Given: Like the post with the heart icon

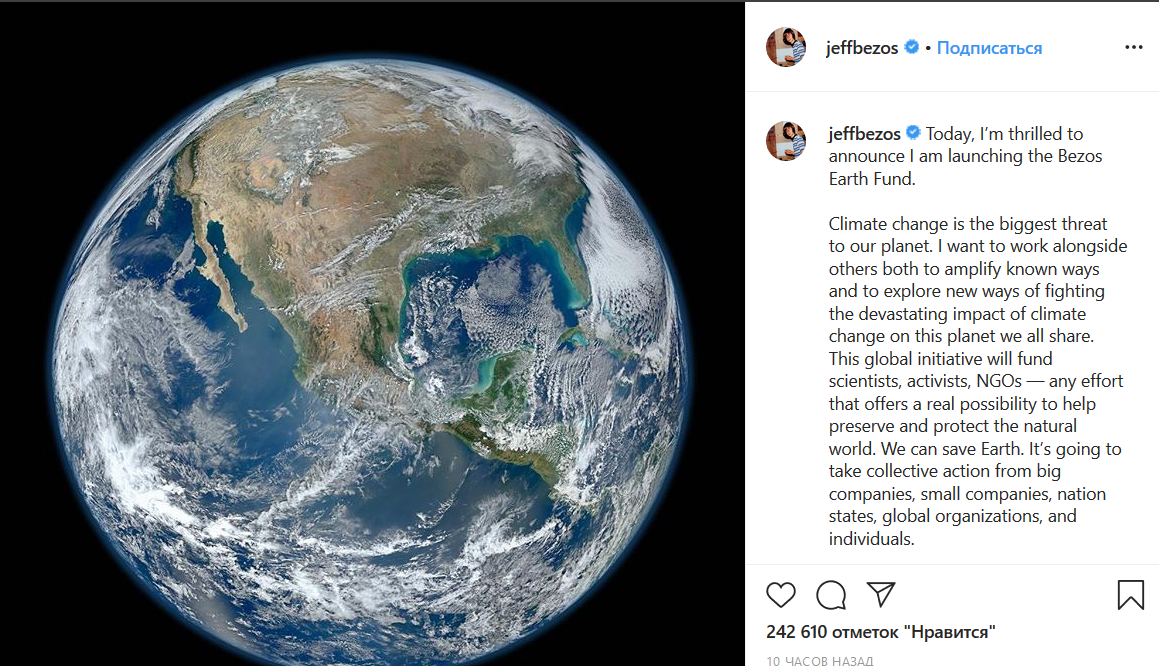Looking at the screenshot, I should point(781,595).
